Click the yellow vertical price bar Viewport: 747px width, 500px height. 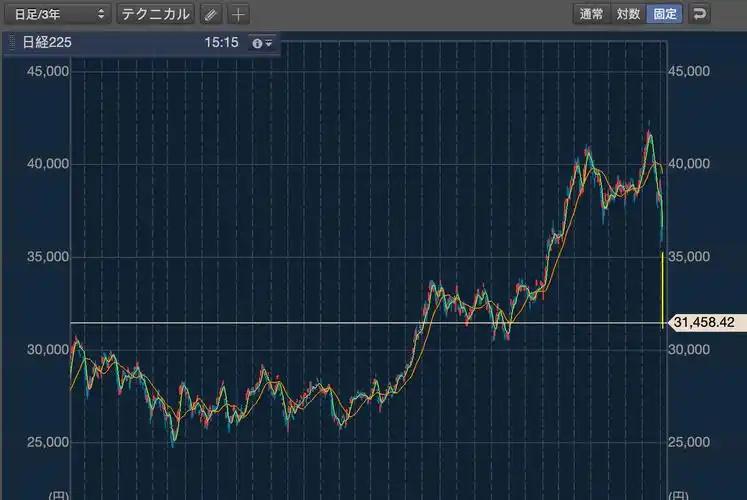[x=662, y=290]
